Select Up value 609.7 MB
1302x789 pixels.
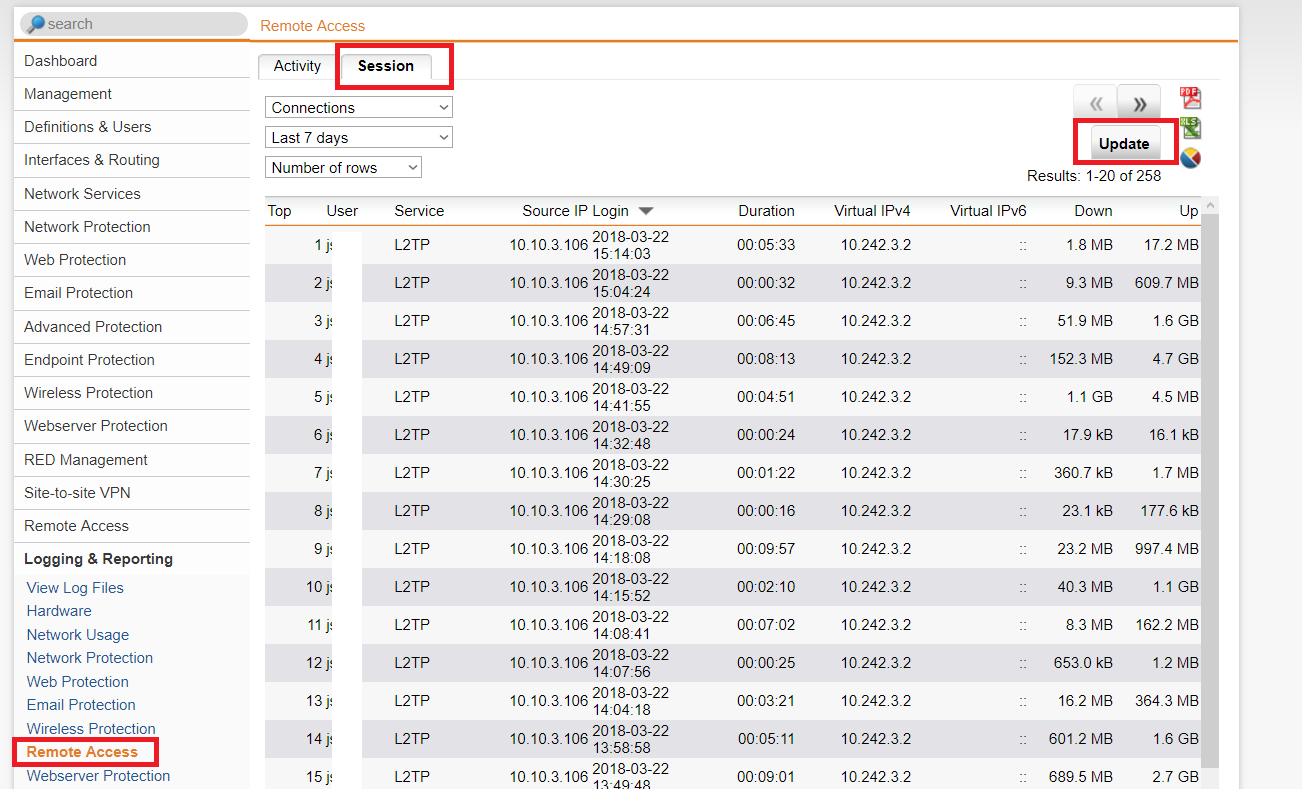(x=1167, y=283)
